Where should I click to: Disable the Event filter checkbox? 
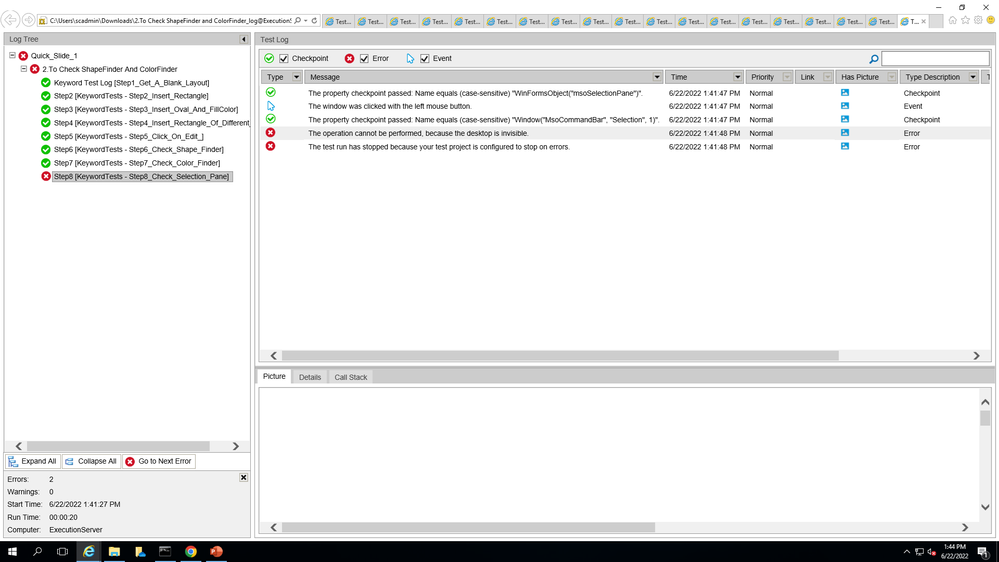425,59
